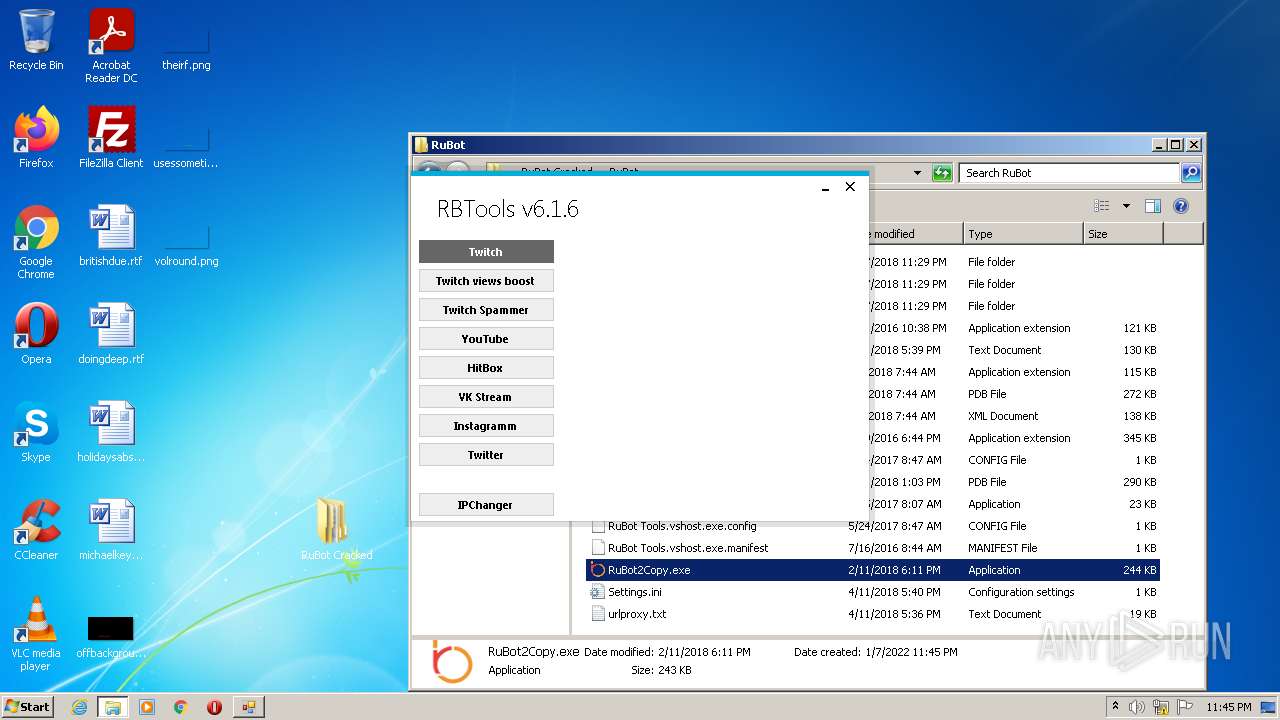
Task: Open the views dropdown arrow in explorer
Action: point(1126,206)
